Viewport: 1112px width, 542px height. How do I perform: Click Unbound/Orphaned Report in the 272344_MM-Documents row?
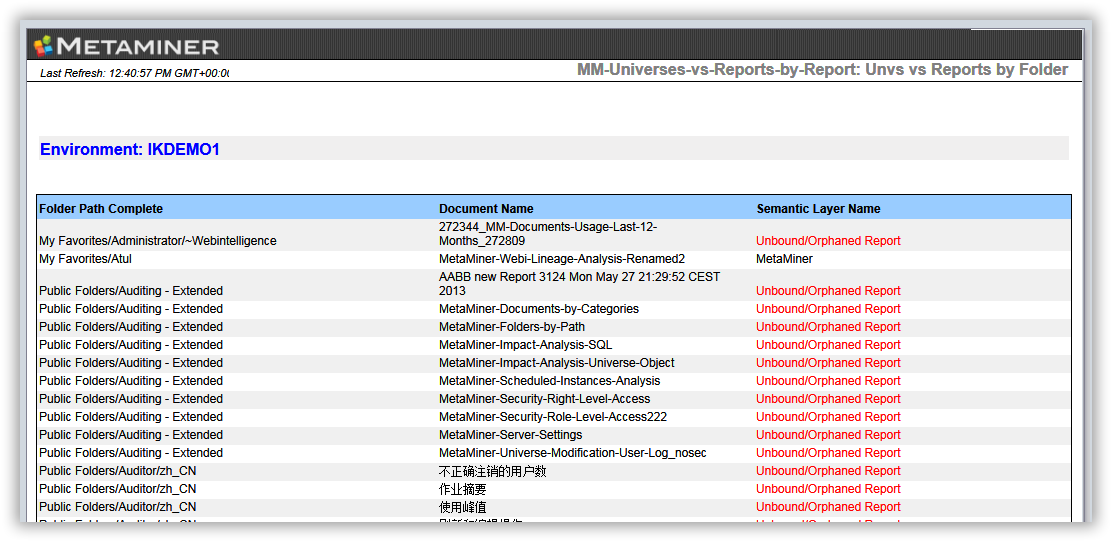click(x=828, y=241)
